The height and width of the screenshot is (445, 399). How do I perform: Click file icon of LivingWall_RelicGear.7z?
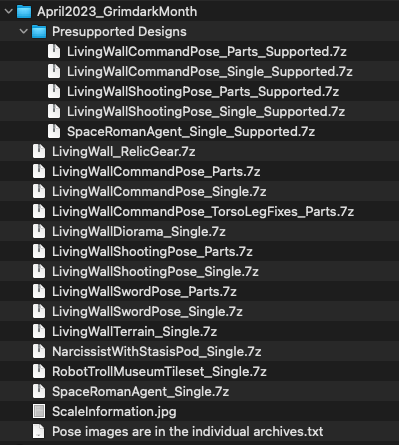click(39, 151)
